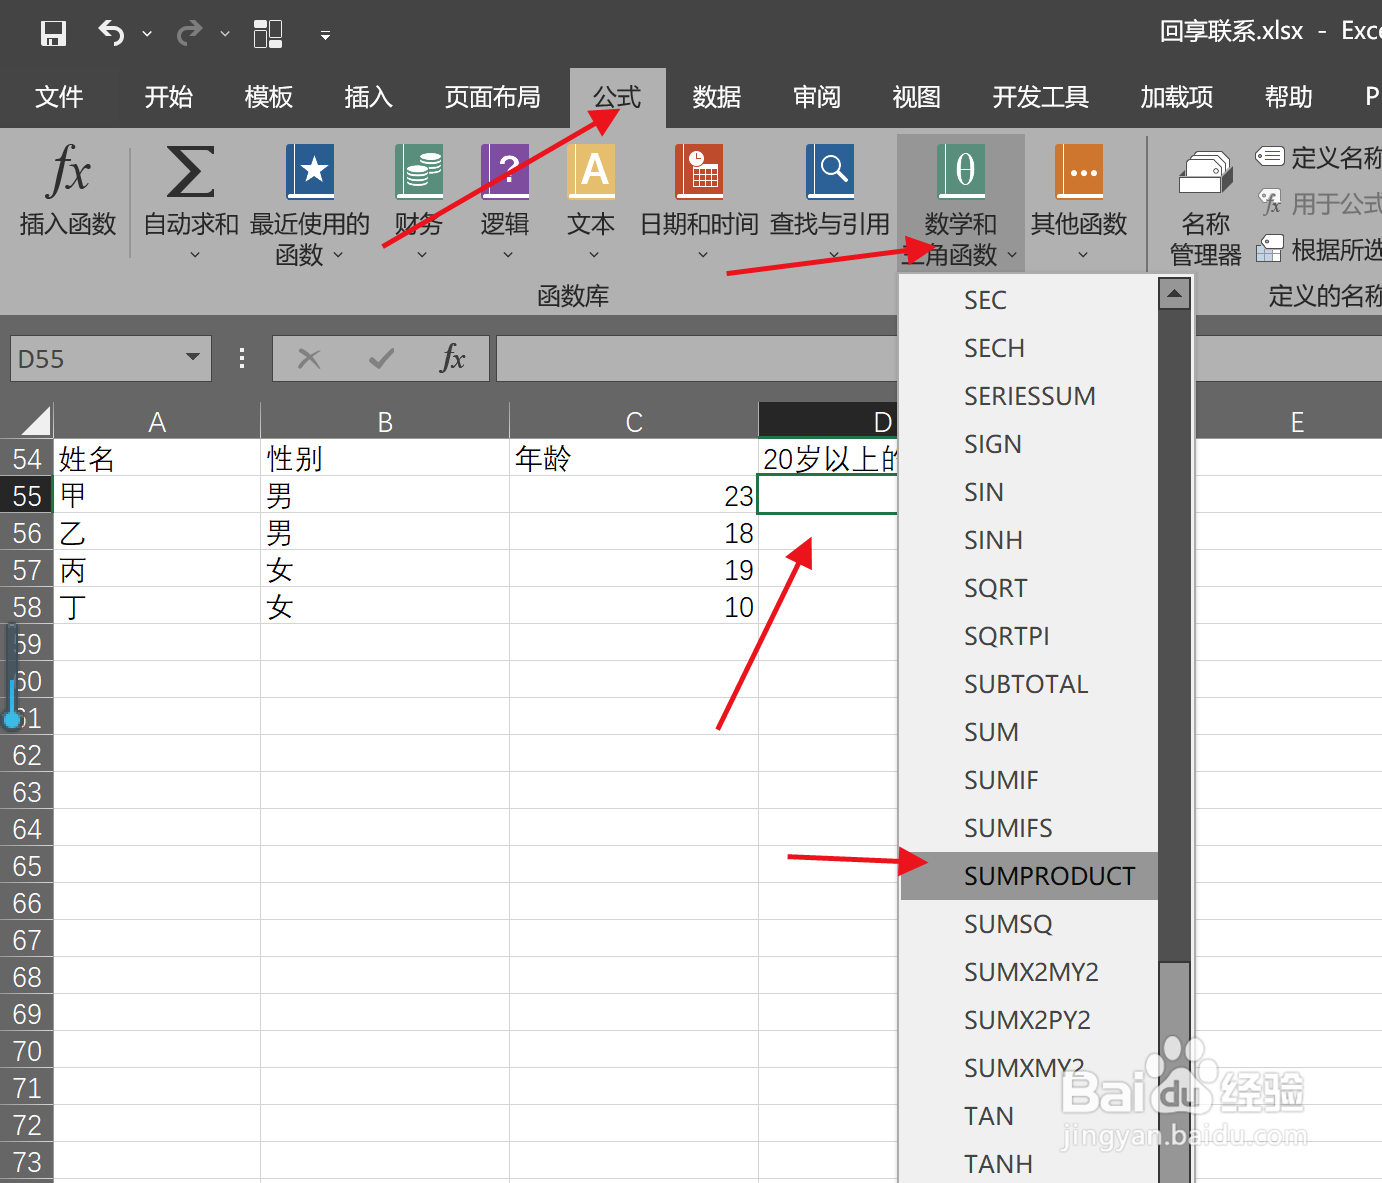The width and height of the screenshot is (1382, 1183).
Task: Select SQRT from the function list
Action: point(1029,588)
